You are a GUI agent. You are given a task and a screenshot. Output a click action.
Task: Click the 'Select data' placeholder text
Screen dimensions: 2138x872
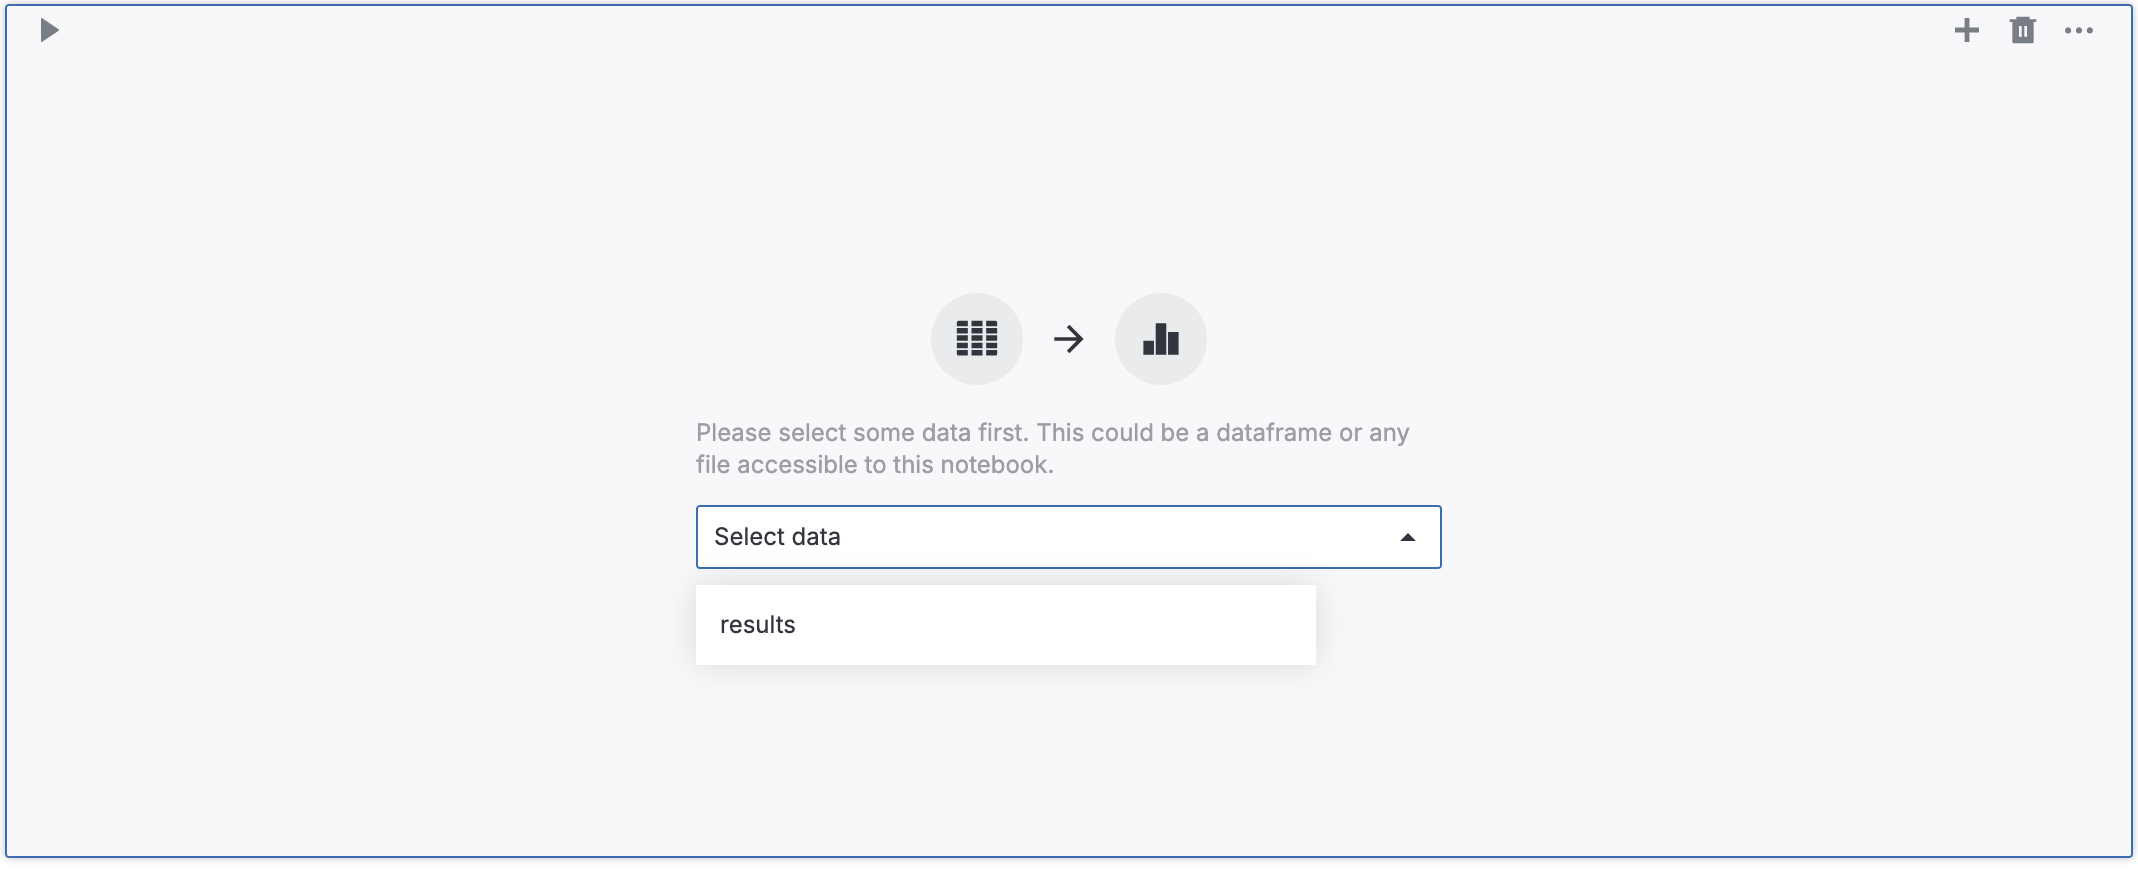click(x=777, y=537)
